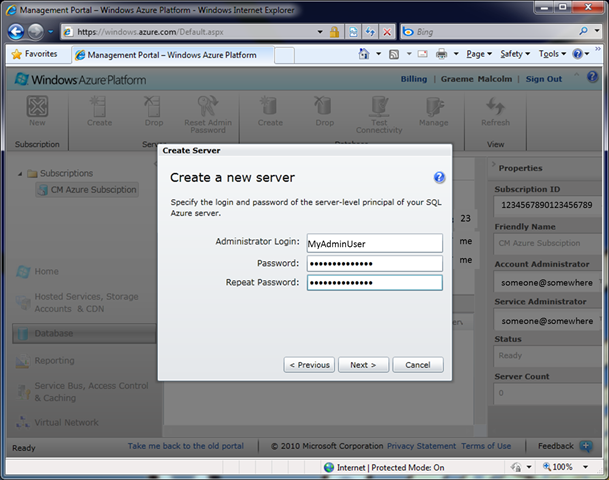Click the compatibility view icon
The image size is (609, 480).
353,32
